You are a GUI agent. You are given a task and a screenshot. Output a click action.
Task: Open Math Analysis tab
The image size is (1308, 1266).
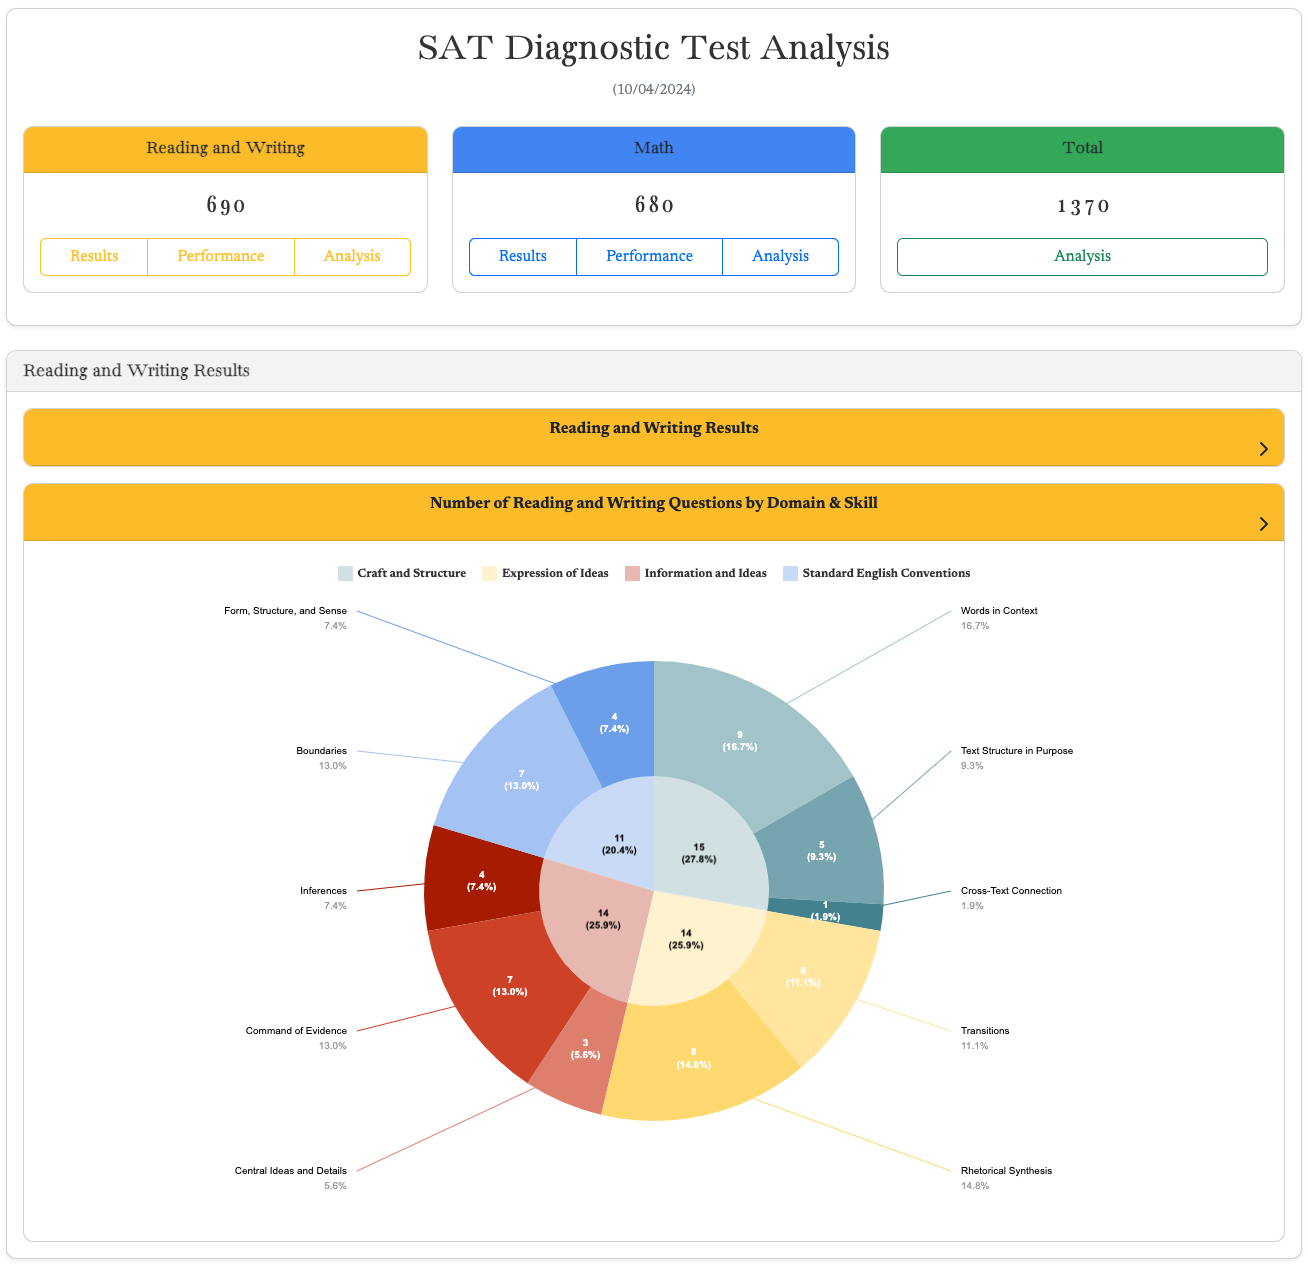click(x=780, y=256)
